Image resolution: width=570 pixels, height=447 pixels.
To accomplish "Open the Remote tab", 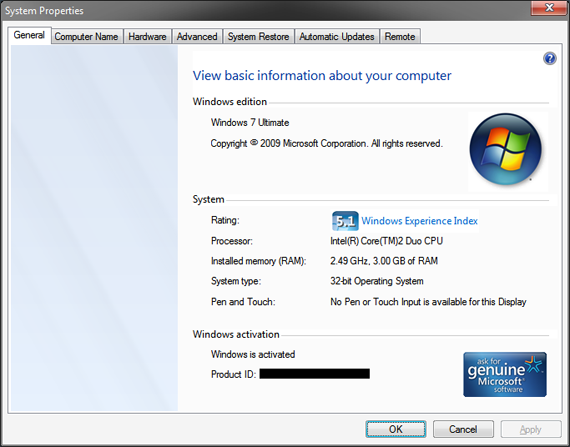I will pos(400,37).
